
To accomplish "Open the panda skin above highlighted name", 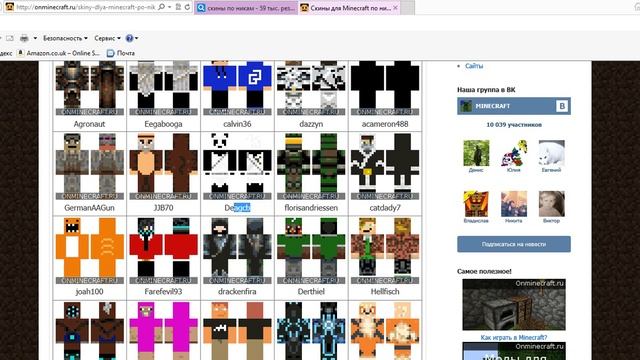I will point(237,166).
